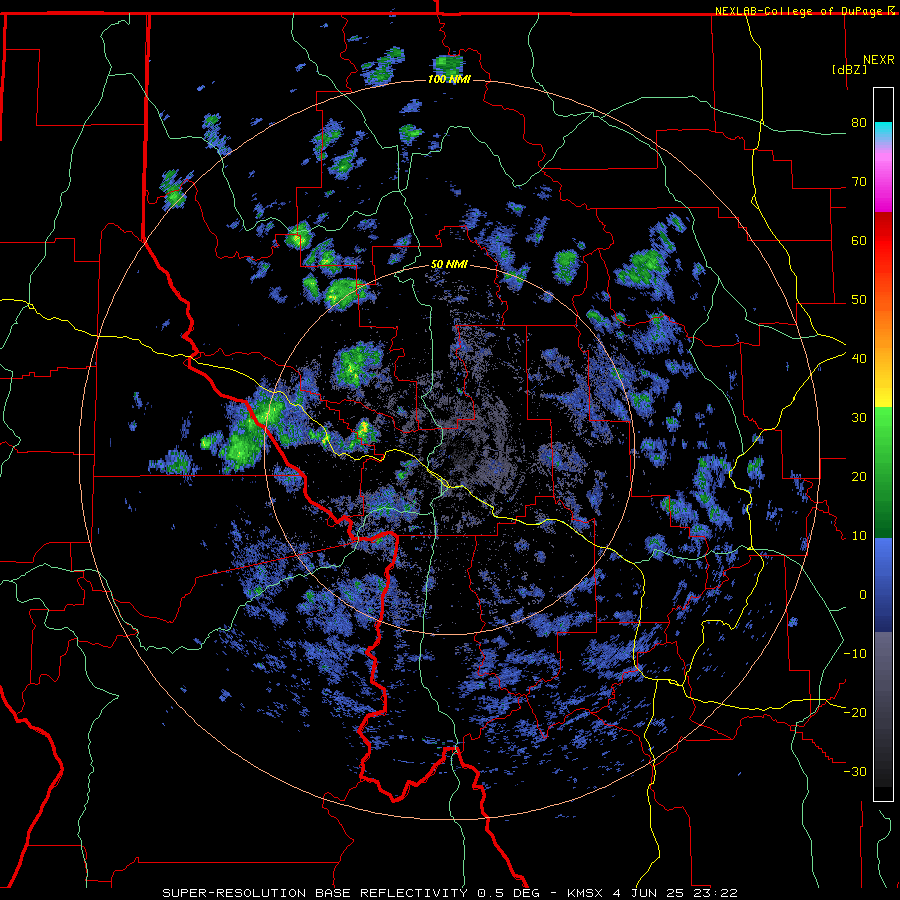Click the bright green band of the color bar
The height and width of the screenshot is (900, 900).
[883, 424]
